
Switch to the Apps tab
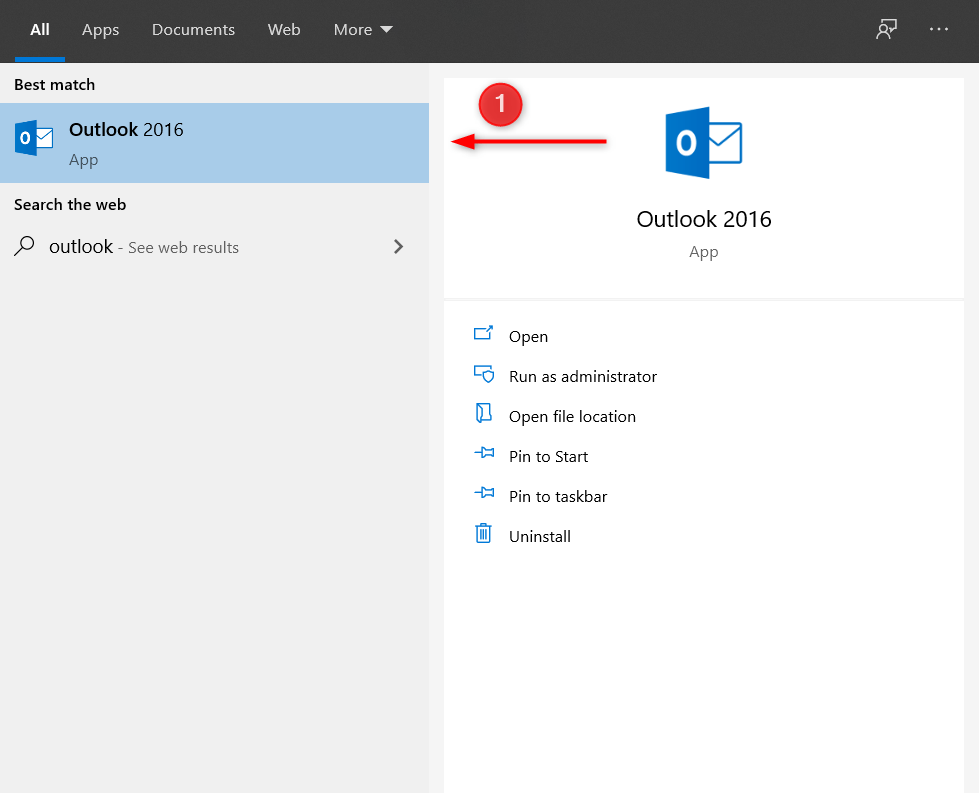101,30
